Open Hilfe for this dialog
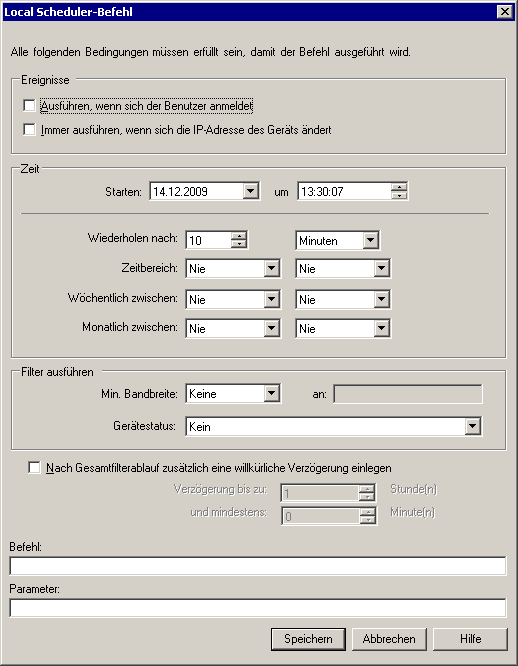This screenshot has height=666, width=518. [470, 639]
